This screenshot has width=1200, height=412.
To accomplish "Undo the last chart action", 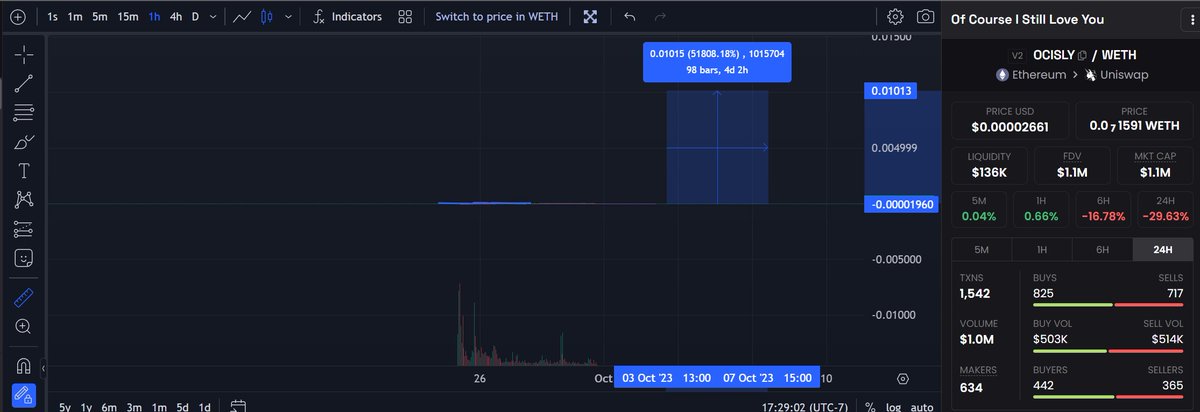I will click(x=629, y=17).
